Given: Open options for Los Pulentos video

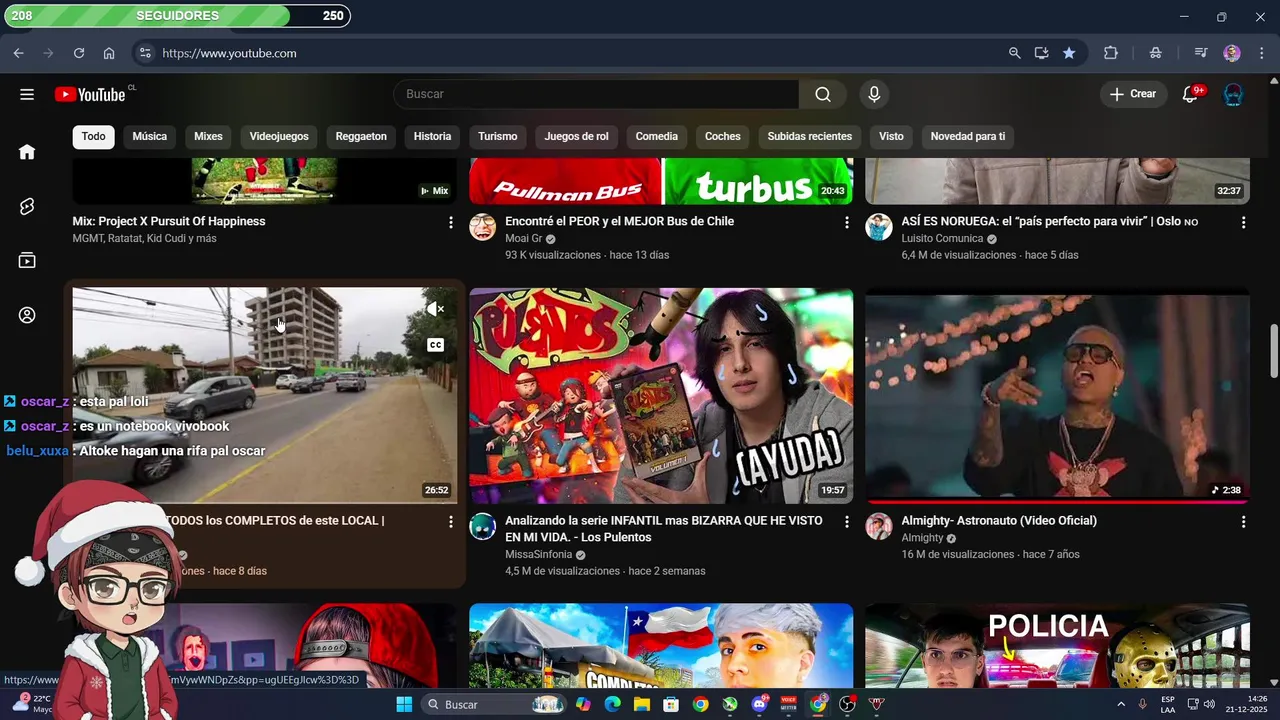Looking at the screenshot, I should click(x=846, y=521).
